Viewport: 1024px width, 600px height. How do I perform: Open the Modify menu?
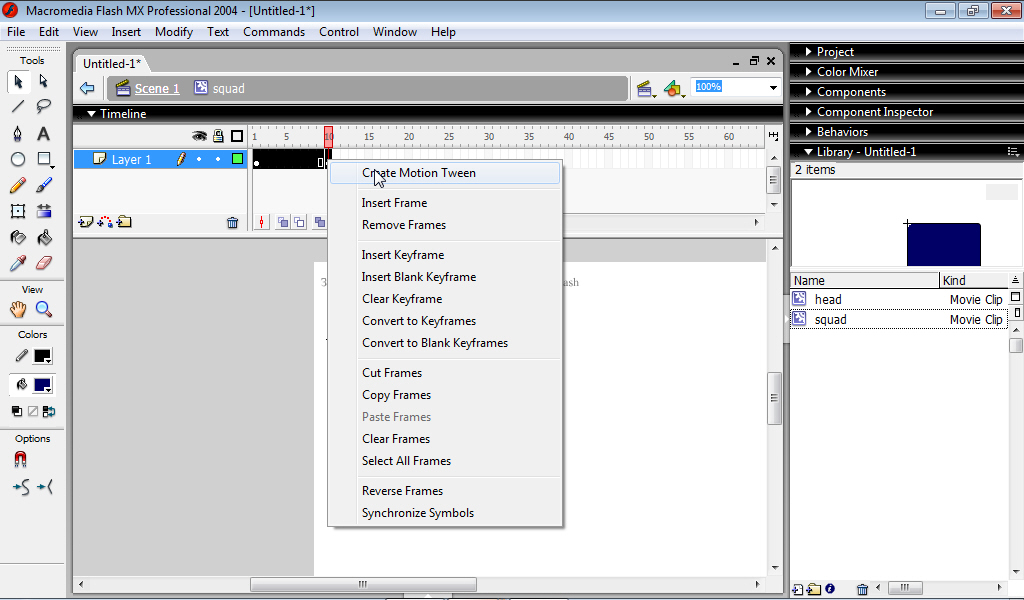(174, 32)
